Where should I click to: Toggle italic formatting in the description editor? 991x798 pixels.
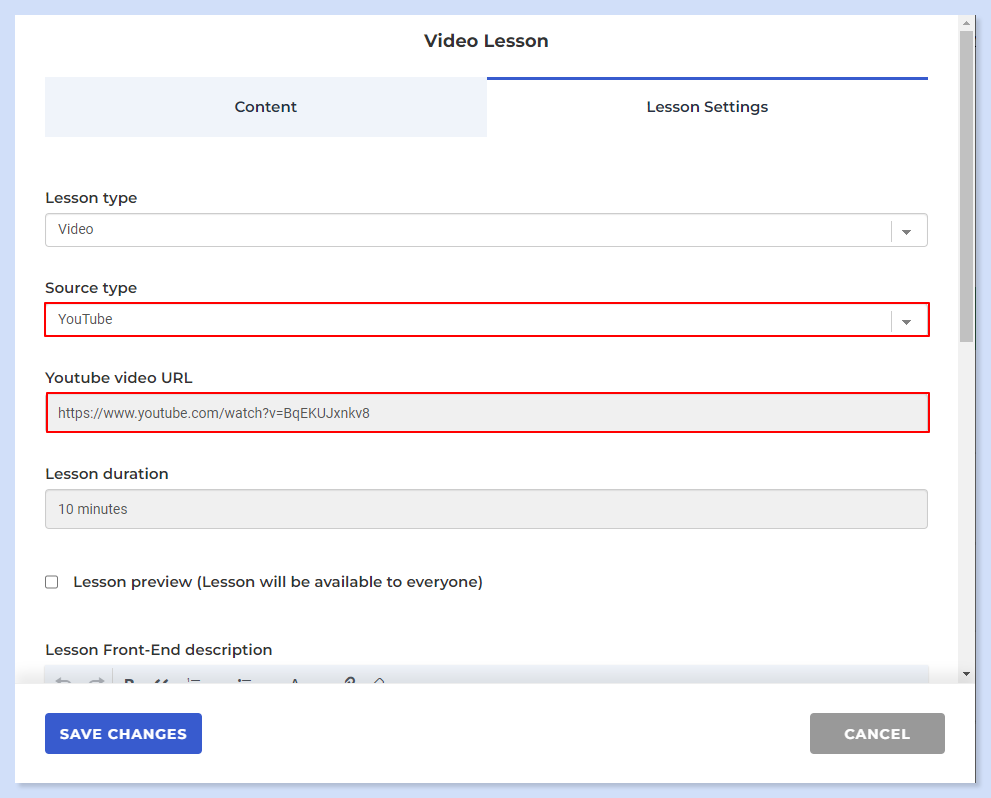point(161,680)
